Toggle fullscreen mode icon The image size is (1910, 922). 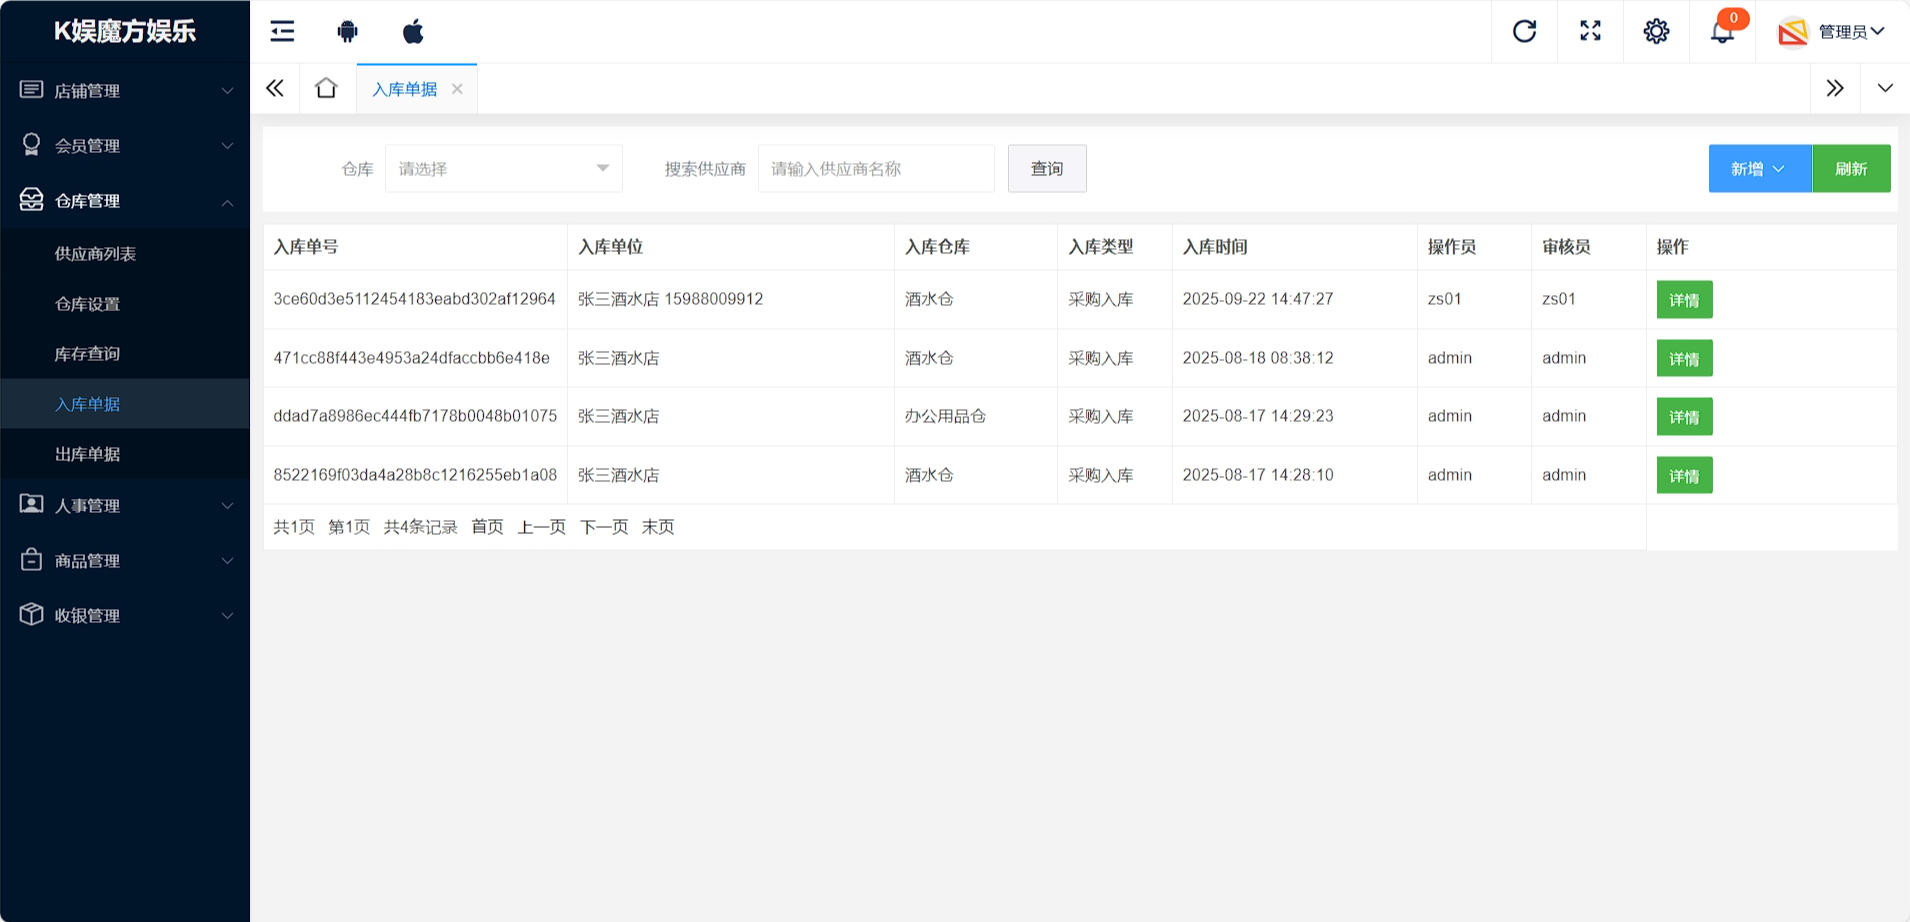click(1590, 32)
